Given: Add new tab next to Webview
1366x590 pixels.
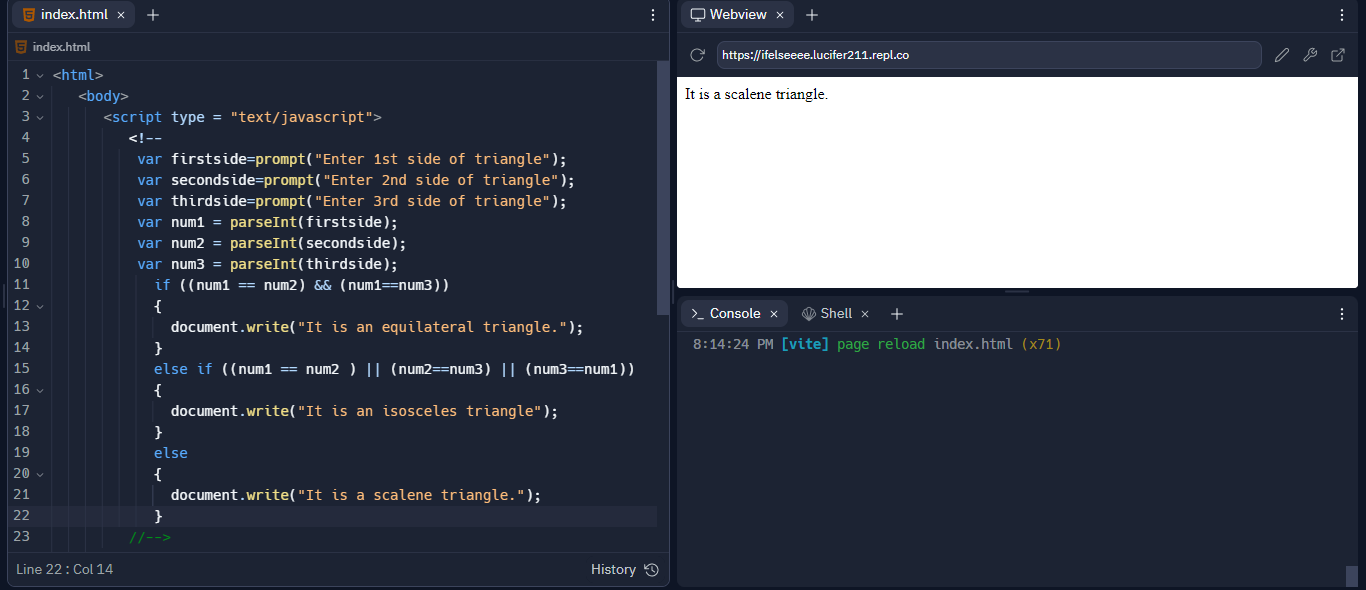Looking at the screenshot, I should [x=812, y=15].
